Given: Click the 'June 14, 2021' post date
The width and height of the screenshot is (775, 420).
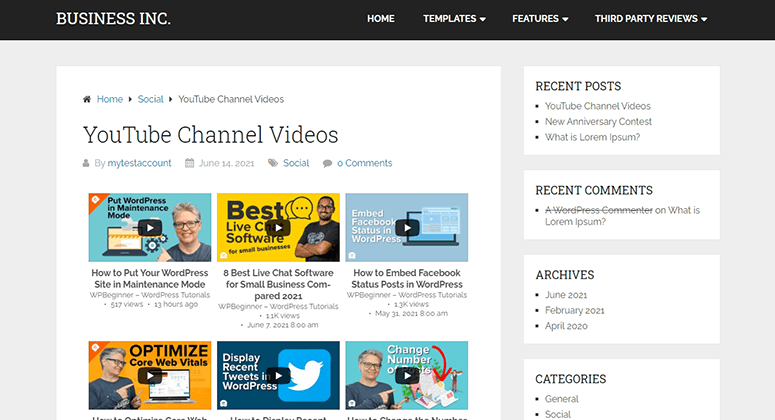Looking at the screenshot, I should (226, 164).
